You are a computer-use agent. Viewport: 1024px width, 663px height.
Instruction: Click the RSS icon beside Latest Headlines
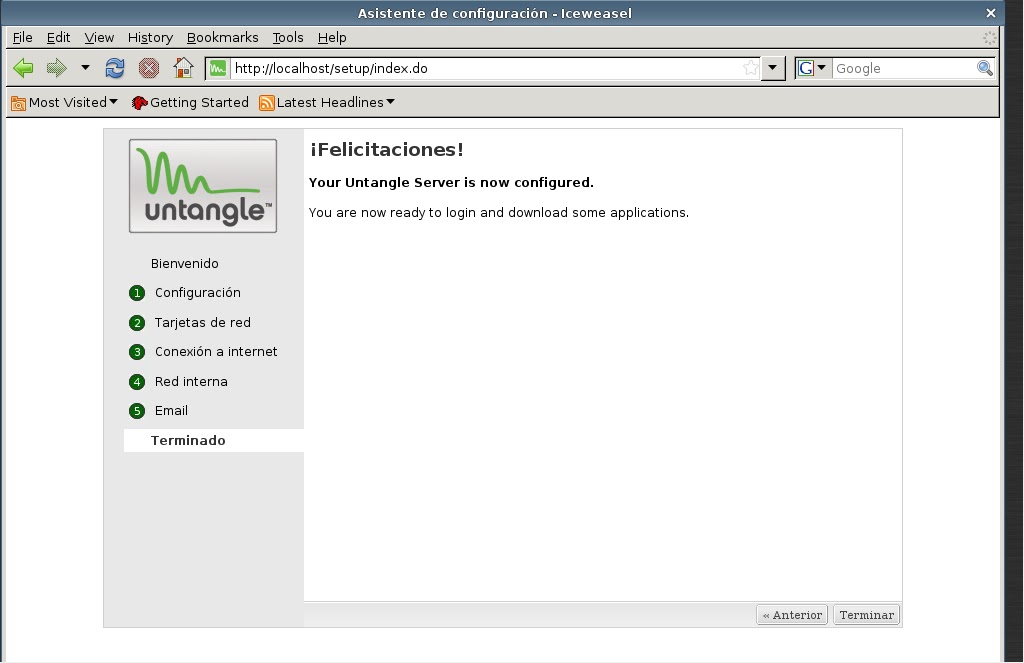(x=265, y=102)
